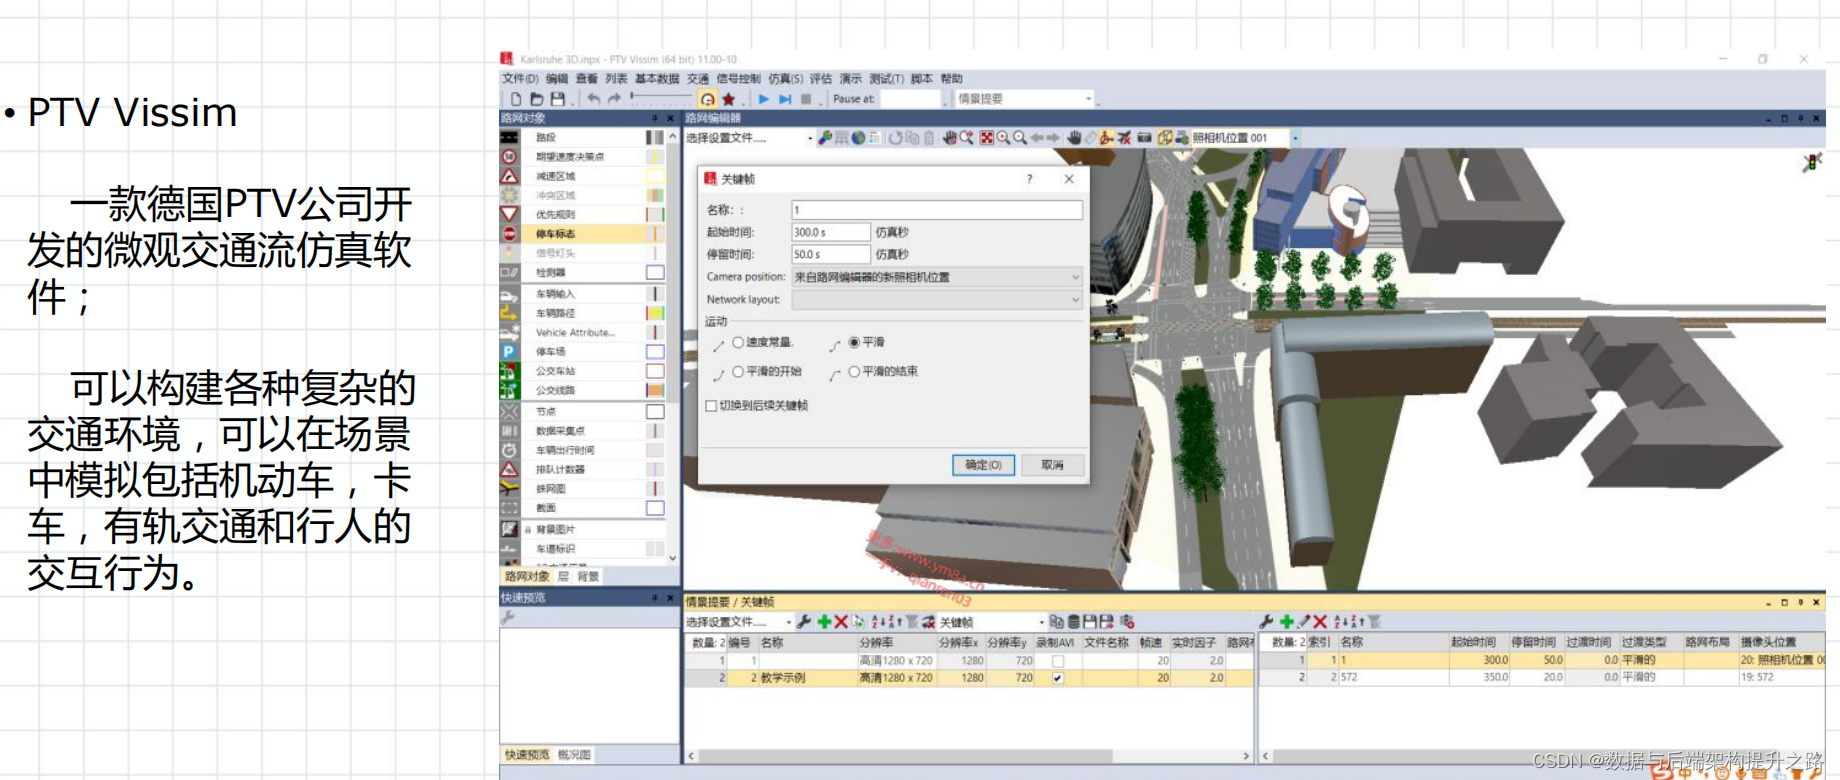Open 演示 menu

click(851, 78)
